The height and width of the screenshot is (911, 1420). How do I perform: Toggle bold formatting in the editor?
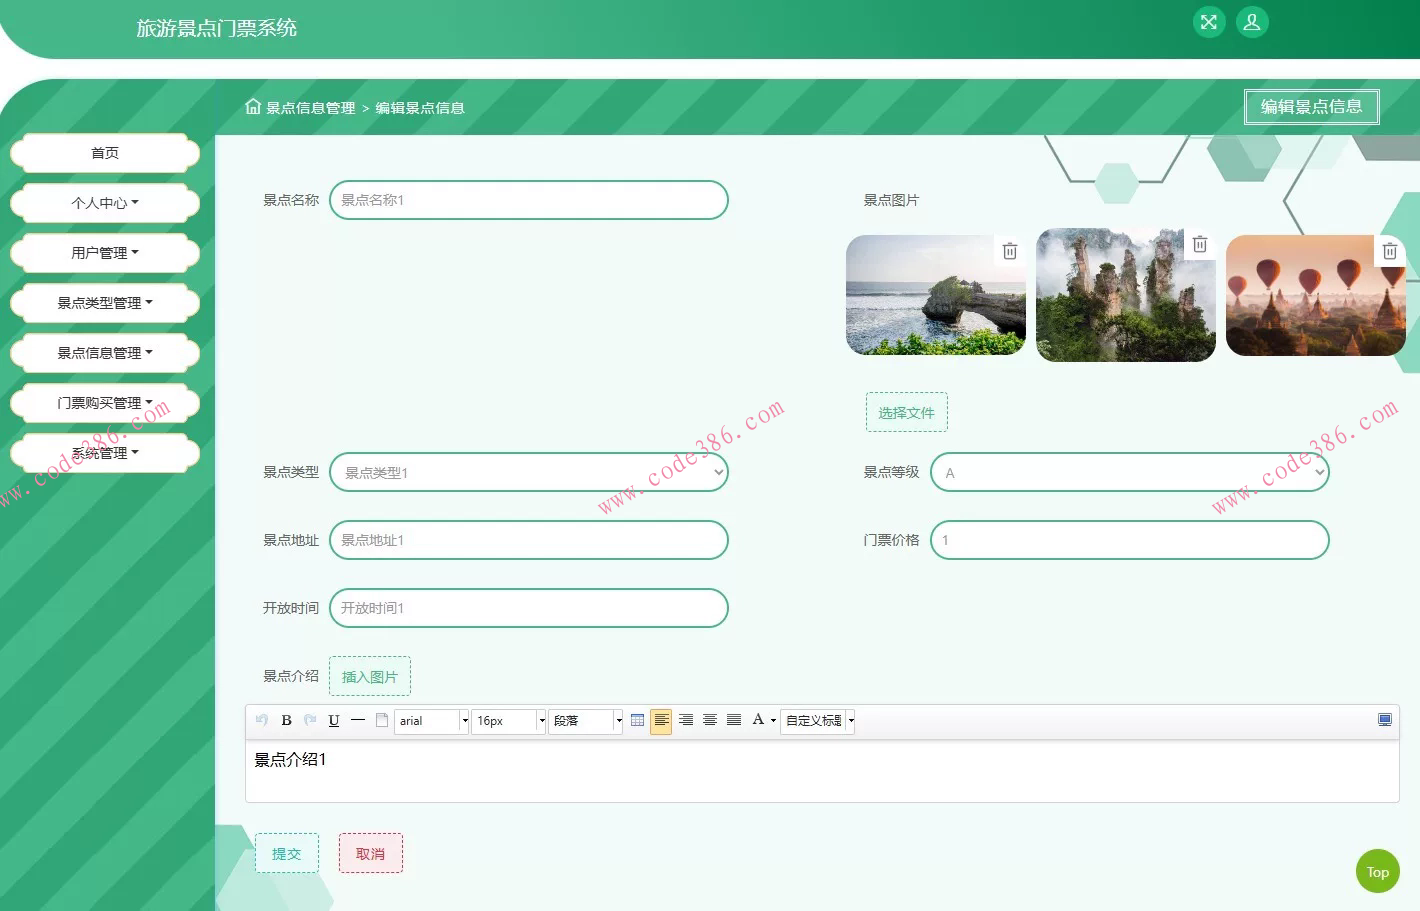click(286, 720)
